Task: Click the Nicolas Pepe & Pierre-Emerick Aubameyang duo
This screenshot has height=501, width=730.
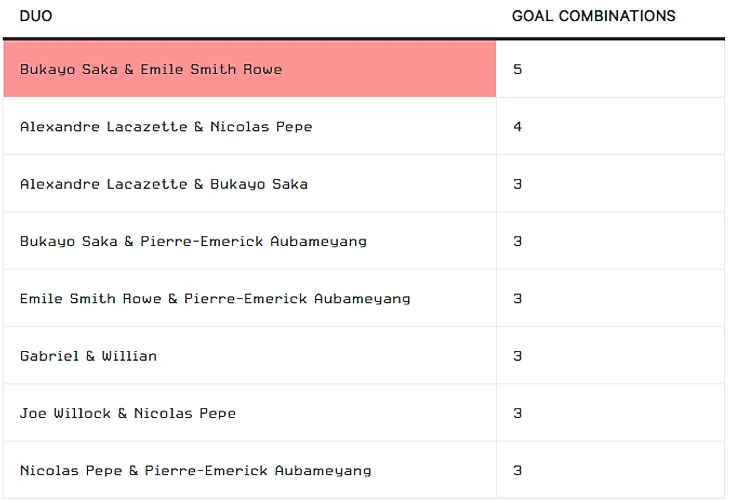Action: point(195,471)
